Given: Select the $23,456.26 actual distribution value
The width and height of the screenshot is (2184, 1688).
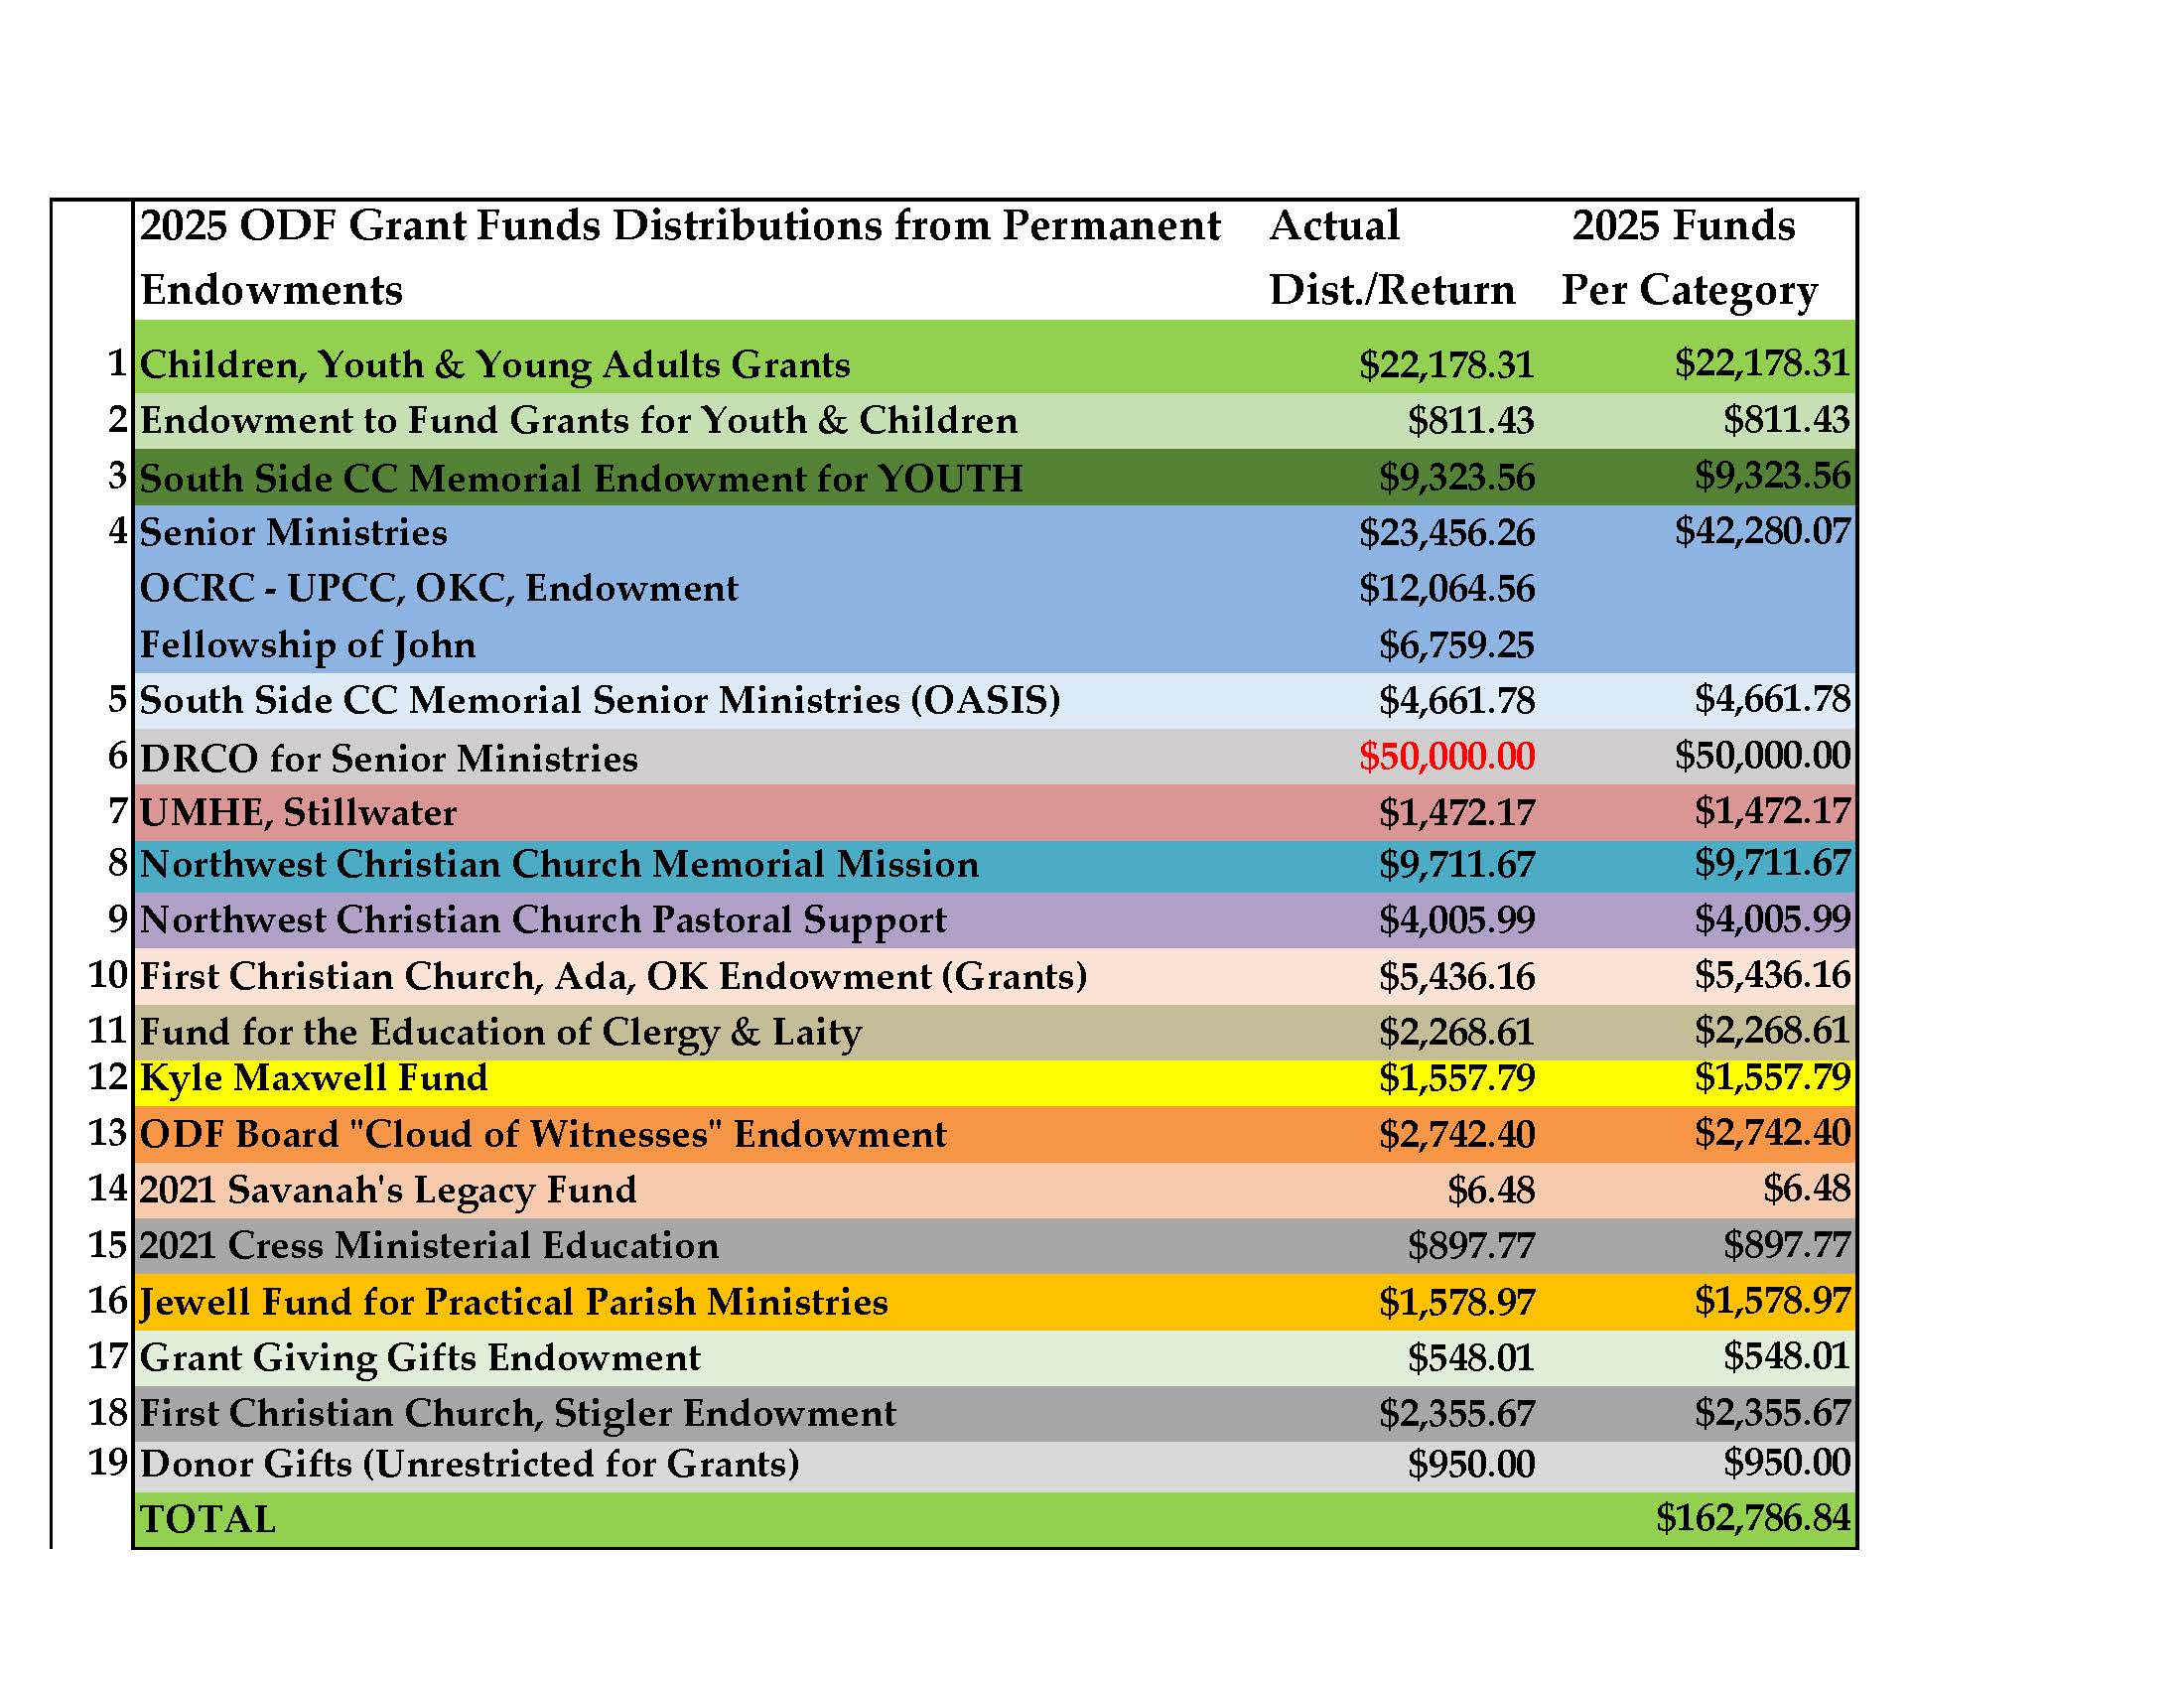Looking at the screenshot, I should point(1446,533).
